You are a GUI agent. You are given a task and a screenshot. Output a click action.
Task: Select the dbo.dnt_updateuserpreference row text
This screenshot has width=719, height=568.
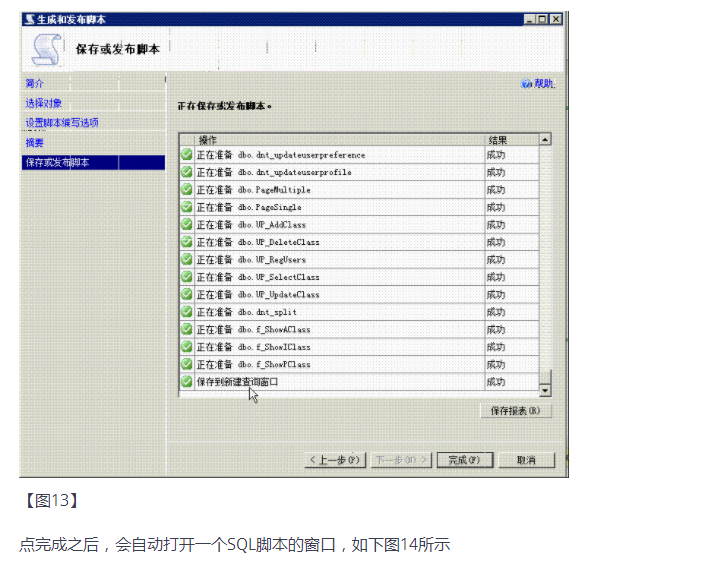[281, 155]
